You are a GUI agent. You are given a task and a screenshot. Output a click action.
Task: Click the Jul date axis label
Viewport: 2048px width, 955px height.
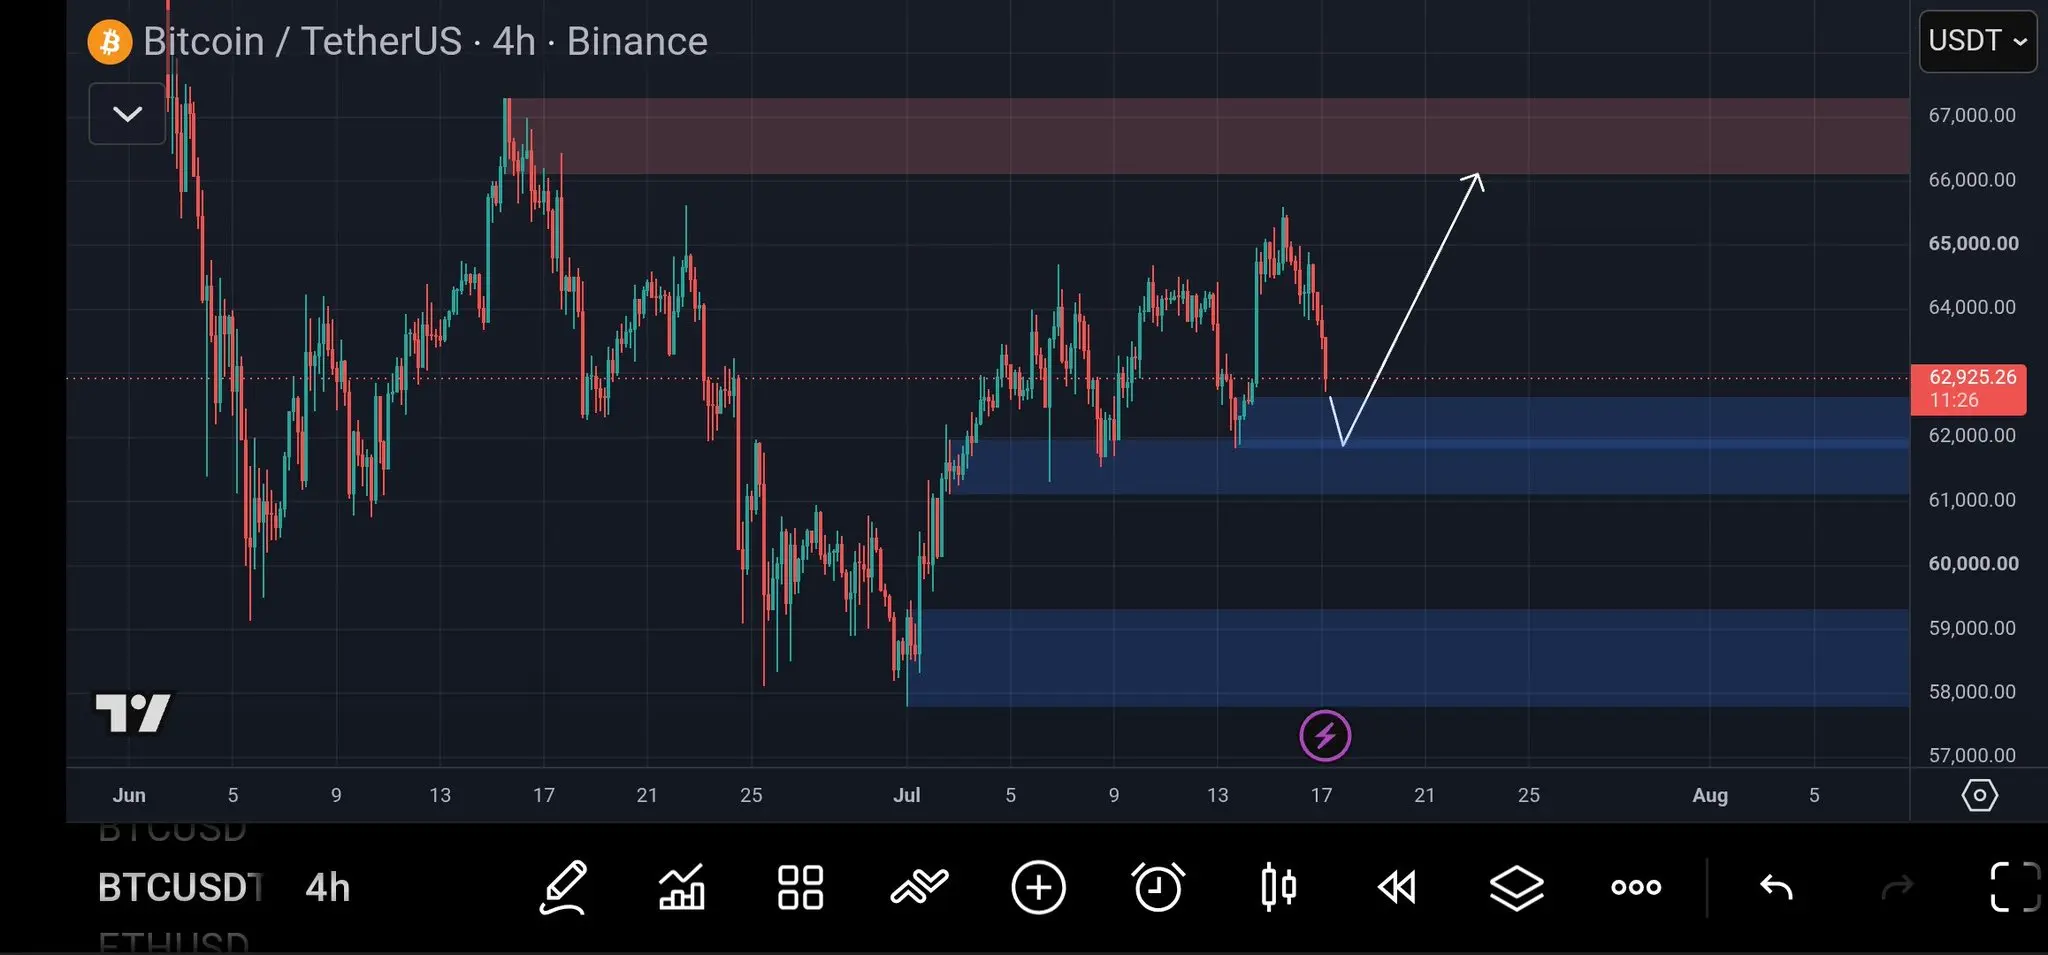[906, 795]
